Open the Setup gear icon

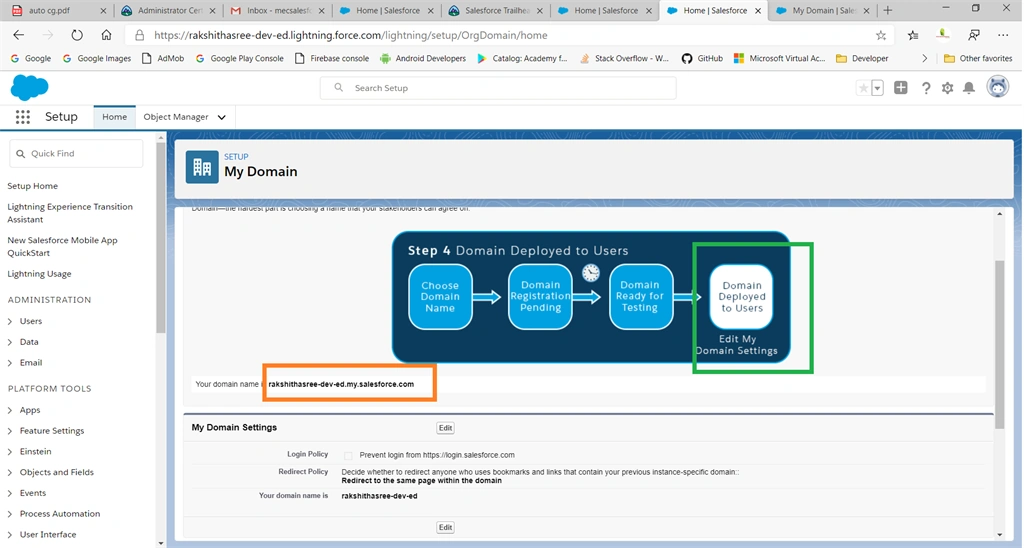[947, 88]
